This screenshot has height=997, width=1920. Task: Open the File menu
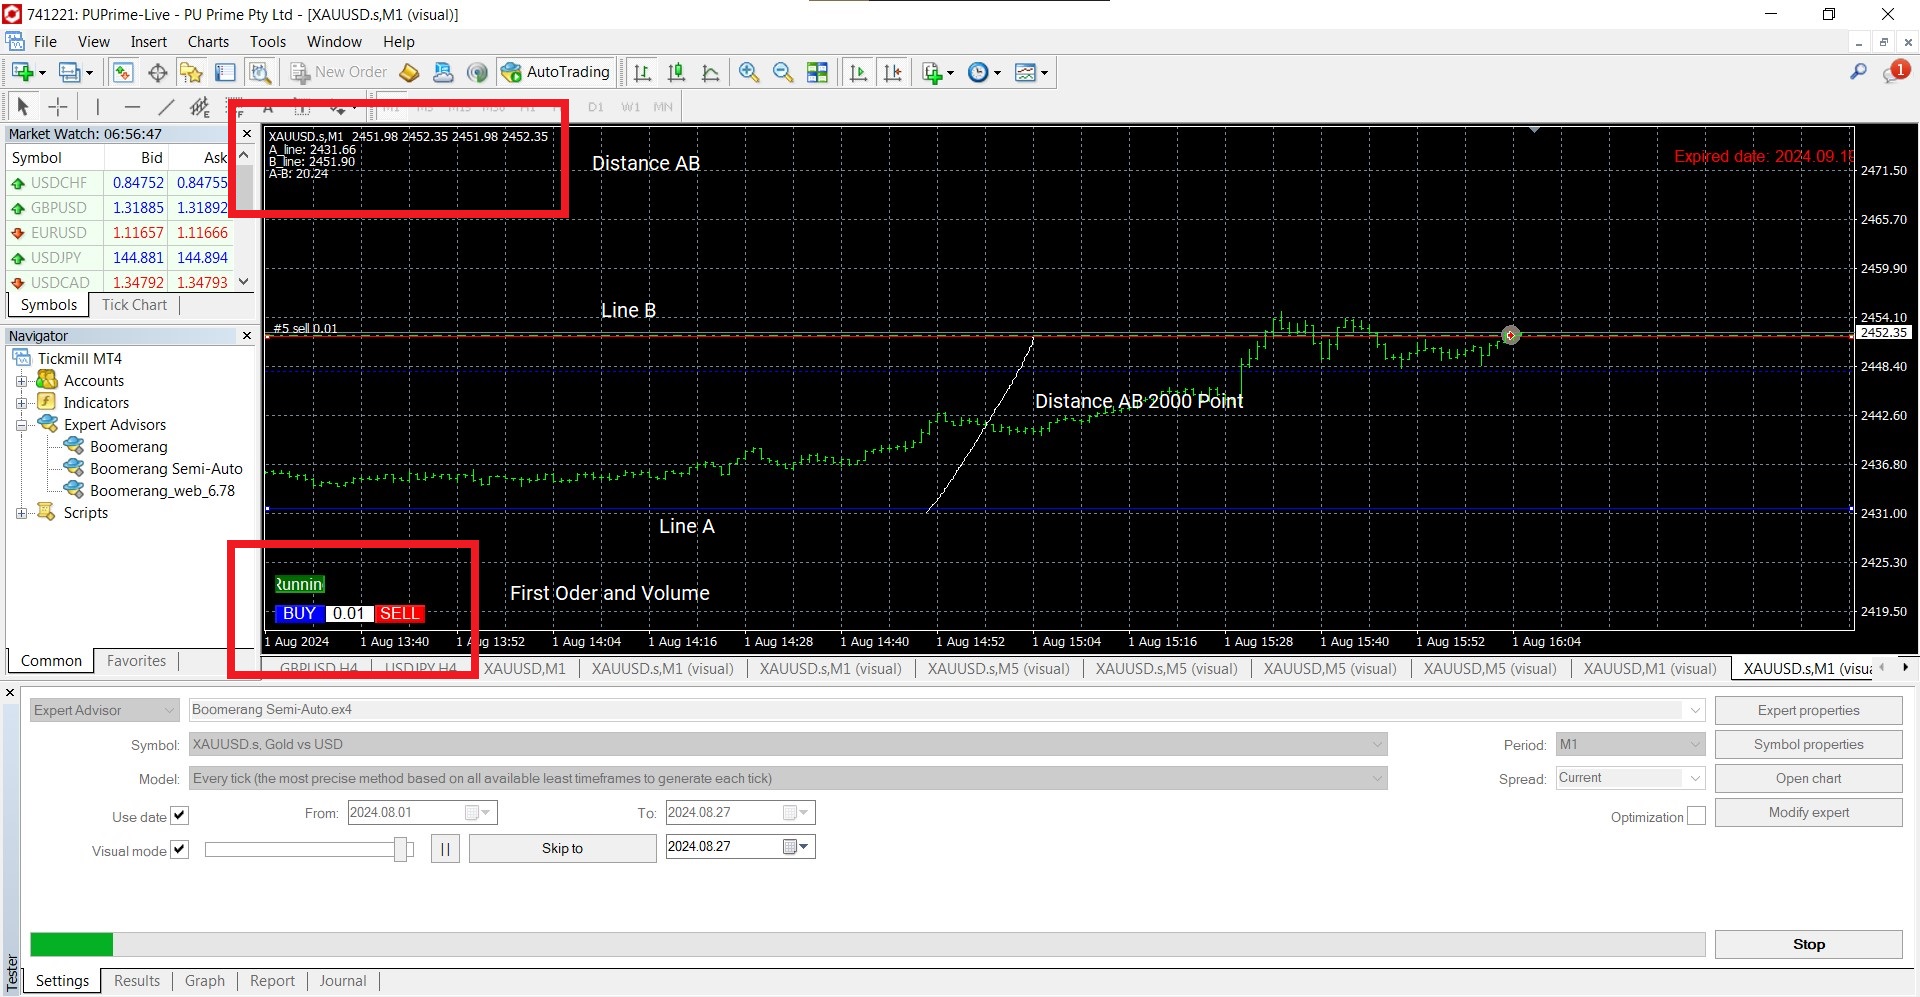pyautogui.click(x=45, y=41)
